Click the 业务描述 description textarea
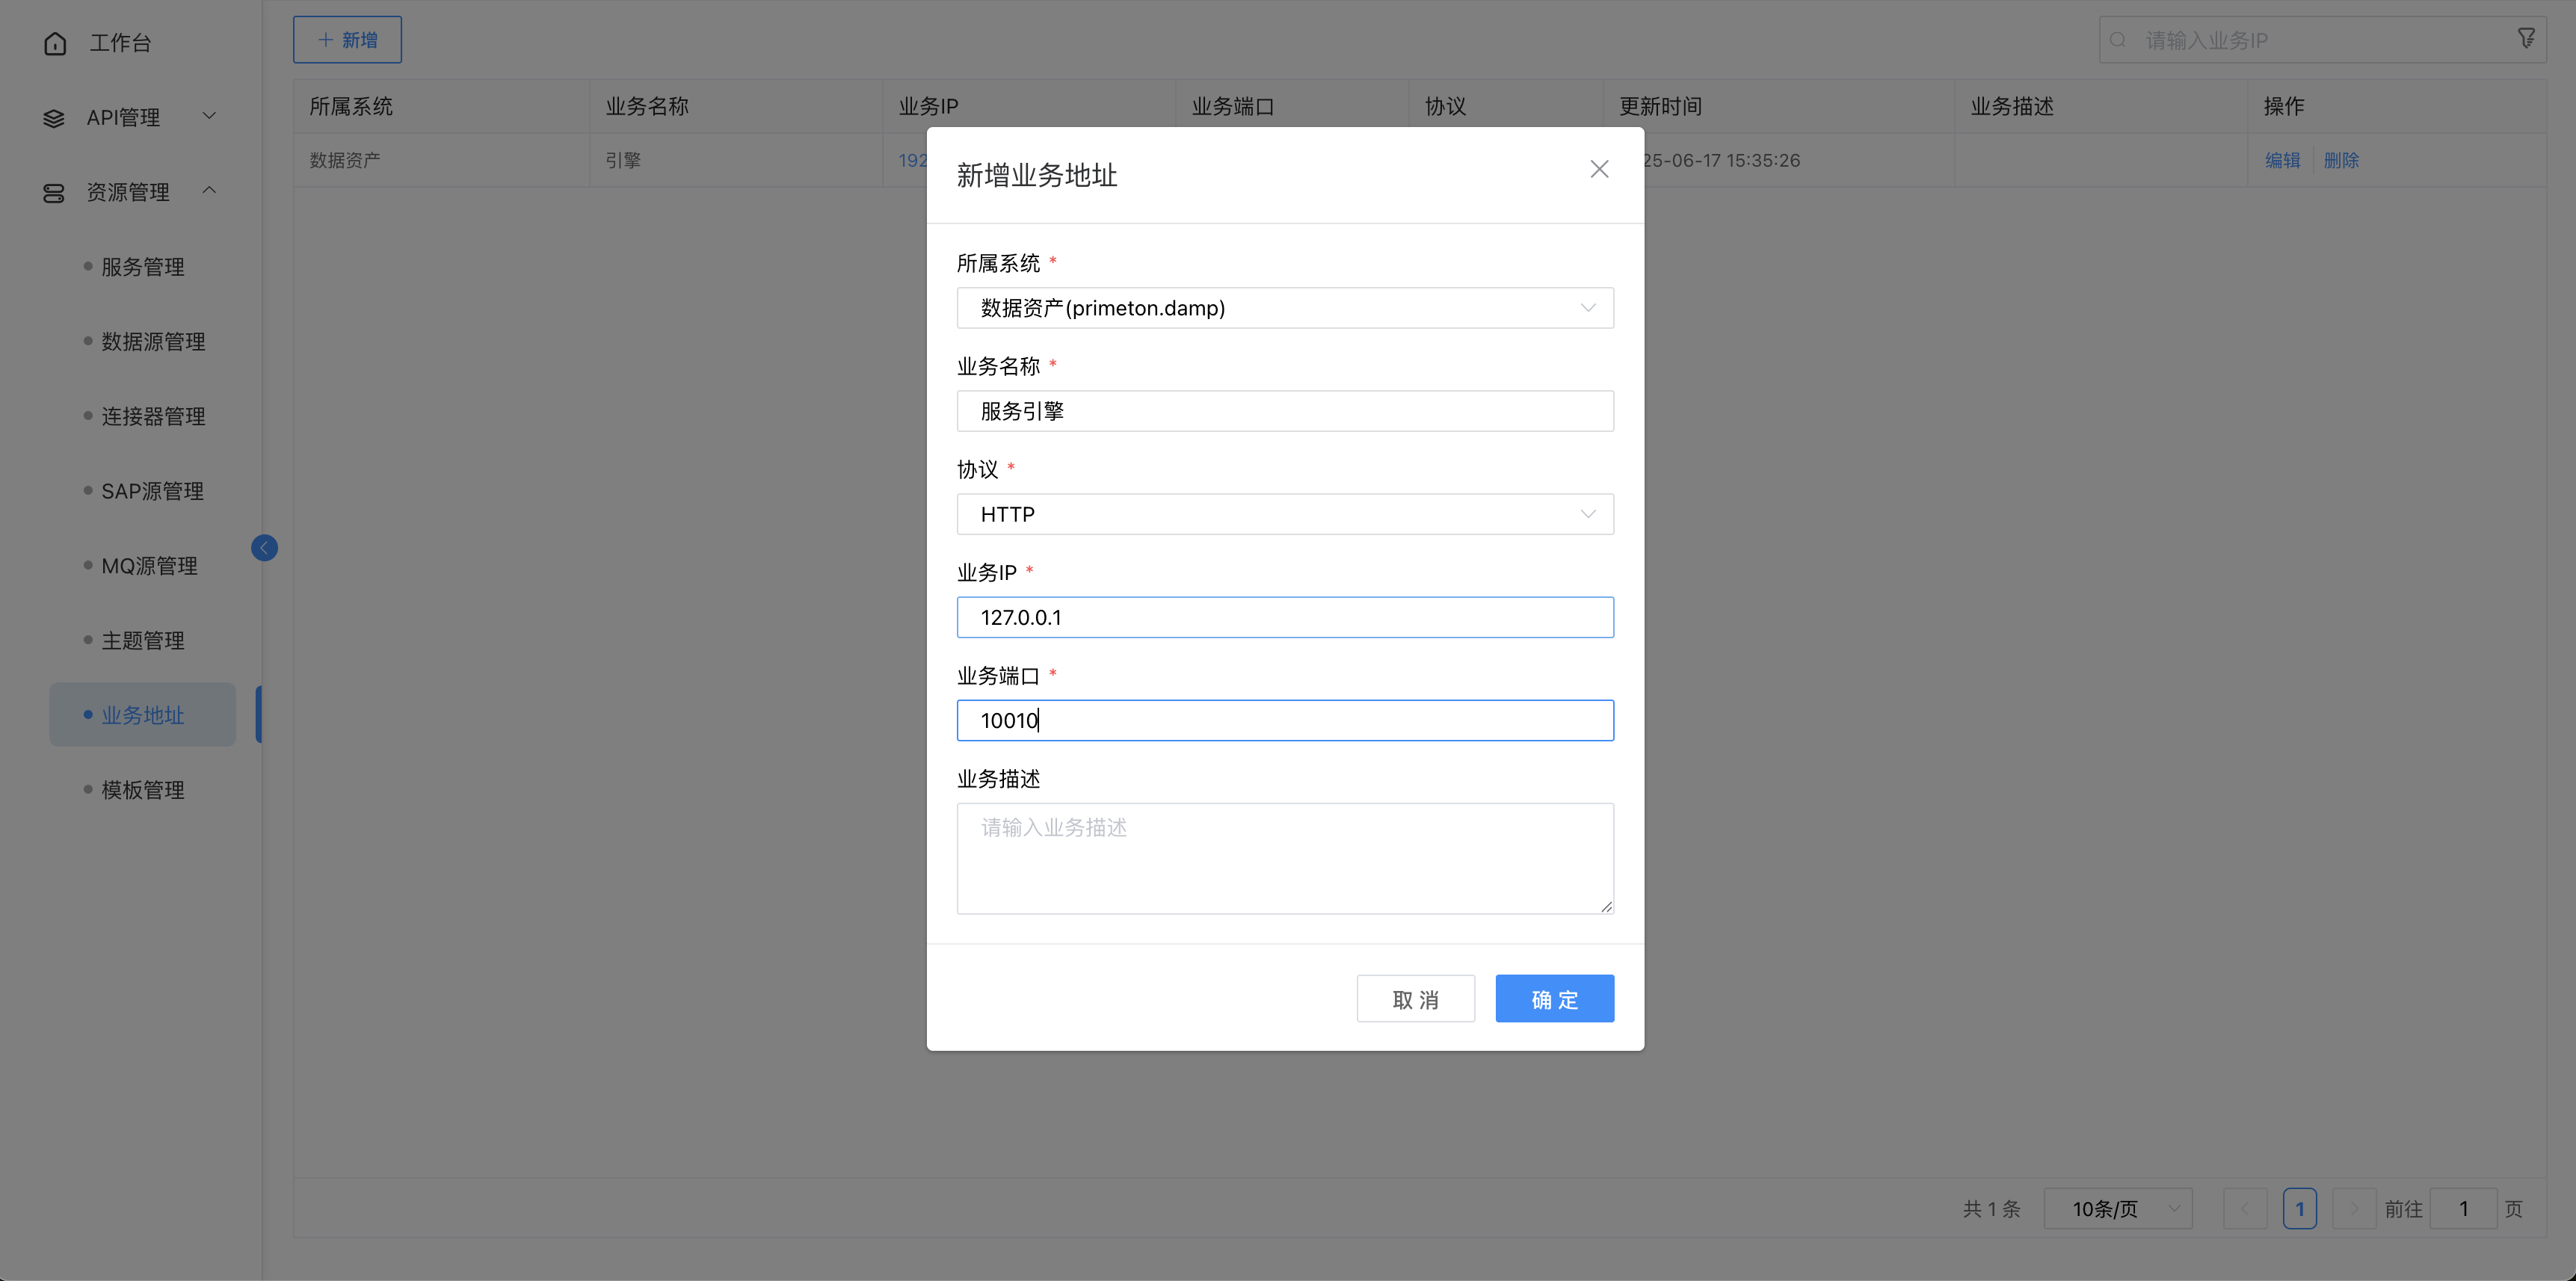2576x1281 pixels. (1285, 858)
